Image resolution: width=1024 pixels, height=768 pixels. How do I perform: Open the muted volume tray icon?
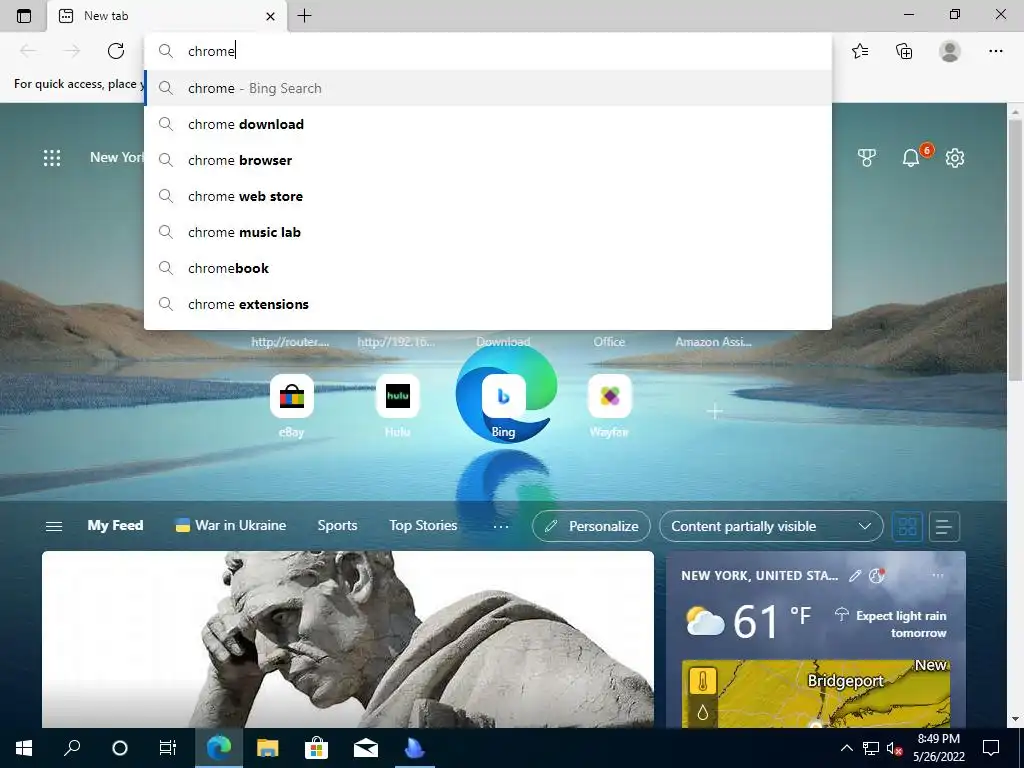894,748
